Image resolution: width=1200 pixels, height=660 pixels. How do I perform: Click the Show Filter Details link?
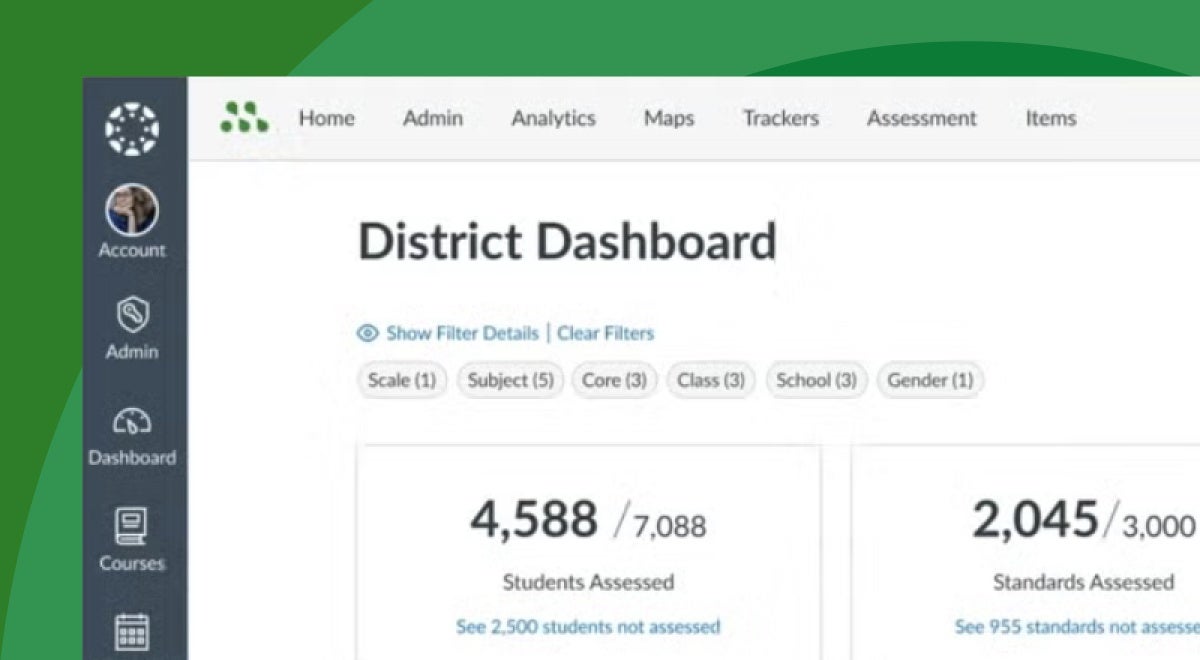462,333
